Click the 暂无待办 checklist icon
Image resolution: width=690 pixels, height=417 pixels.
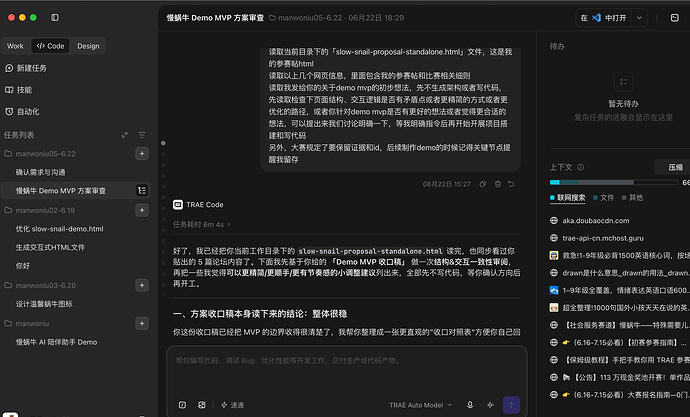(623, 82)
